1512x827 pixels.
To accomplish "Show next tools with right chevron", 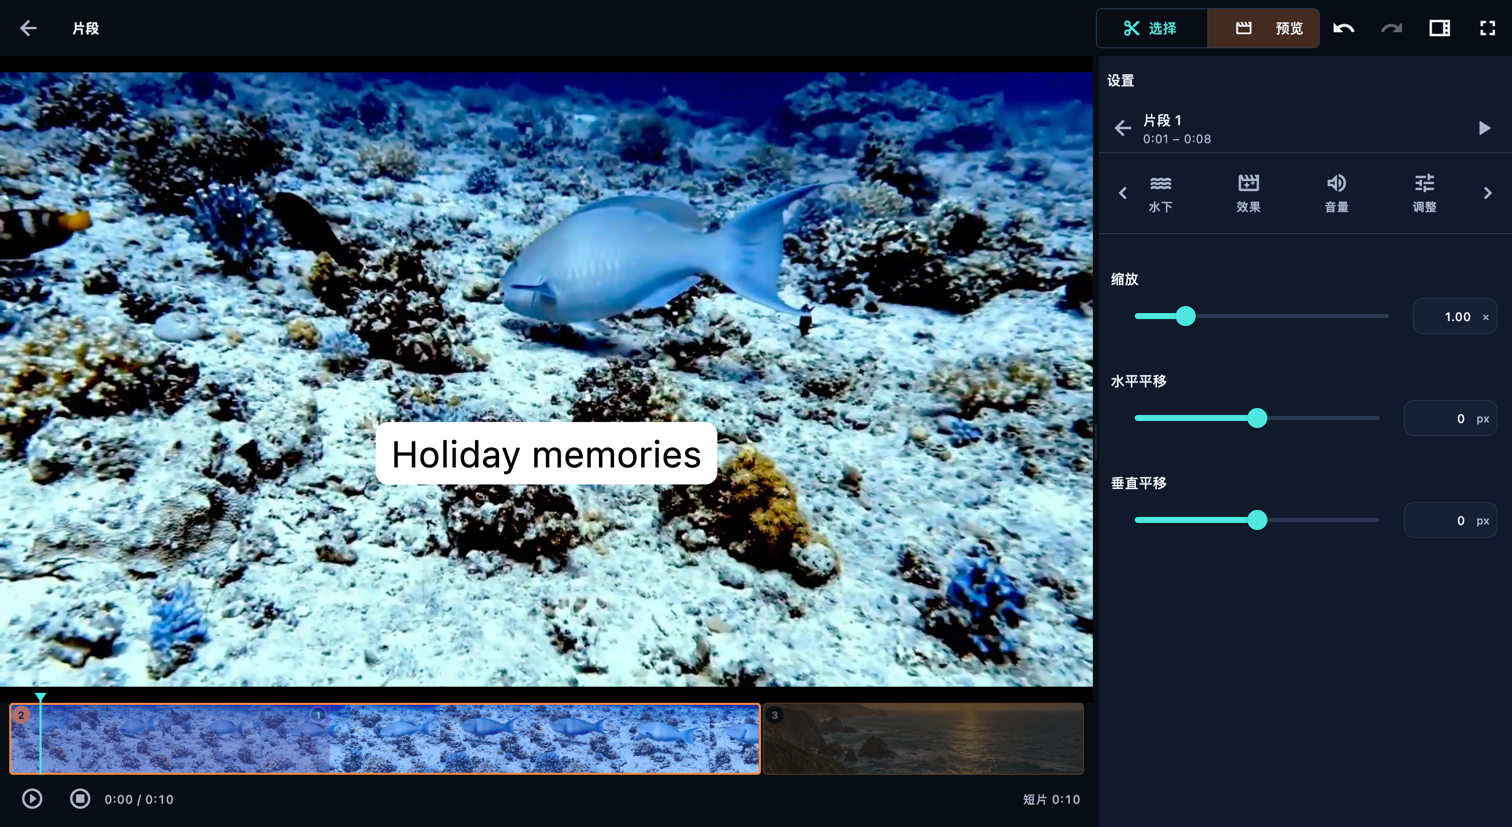I will click(x=1487, y=193).
